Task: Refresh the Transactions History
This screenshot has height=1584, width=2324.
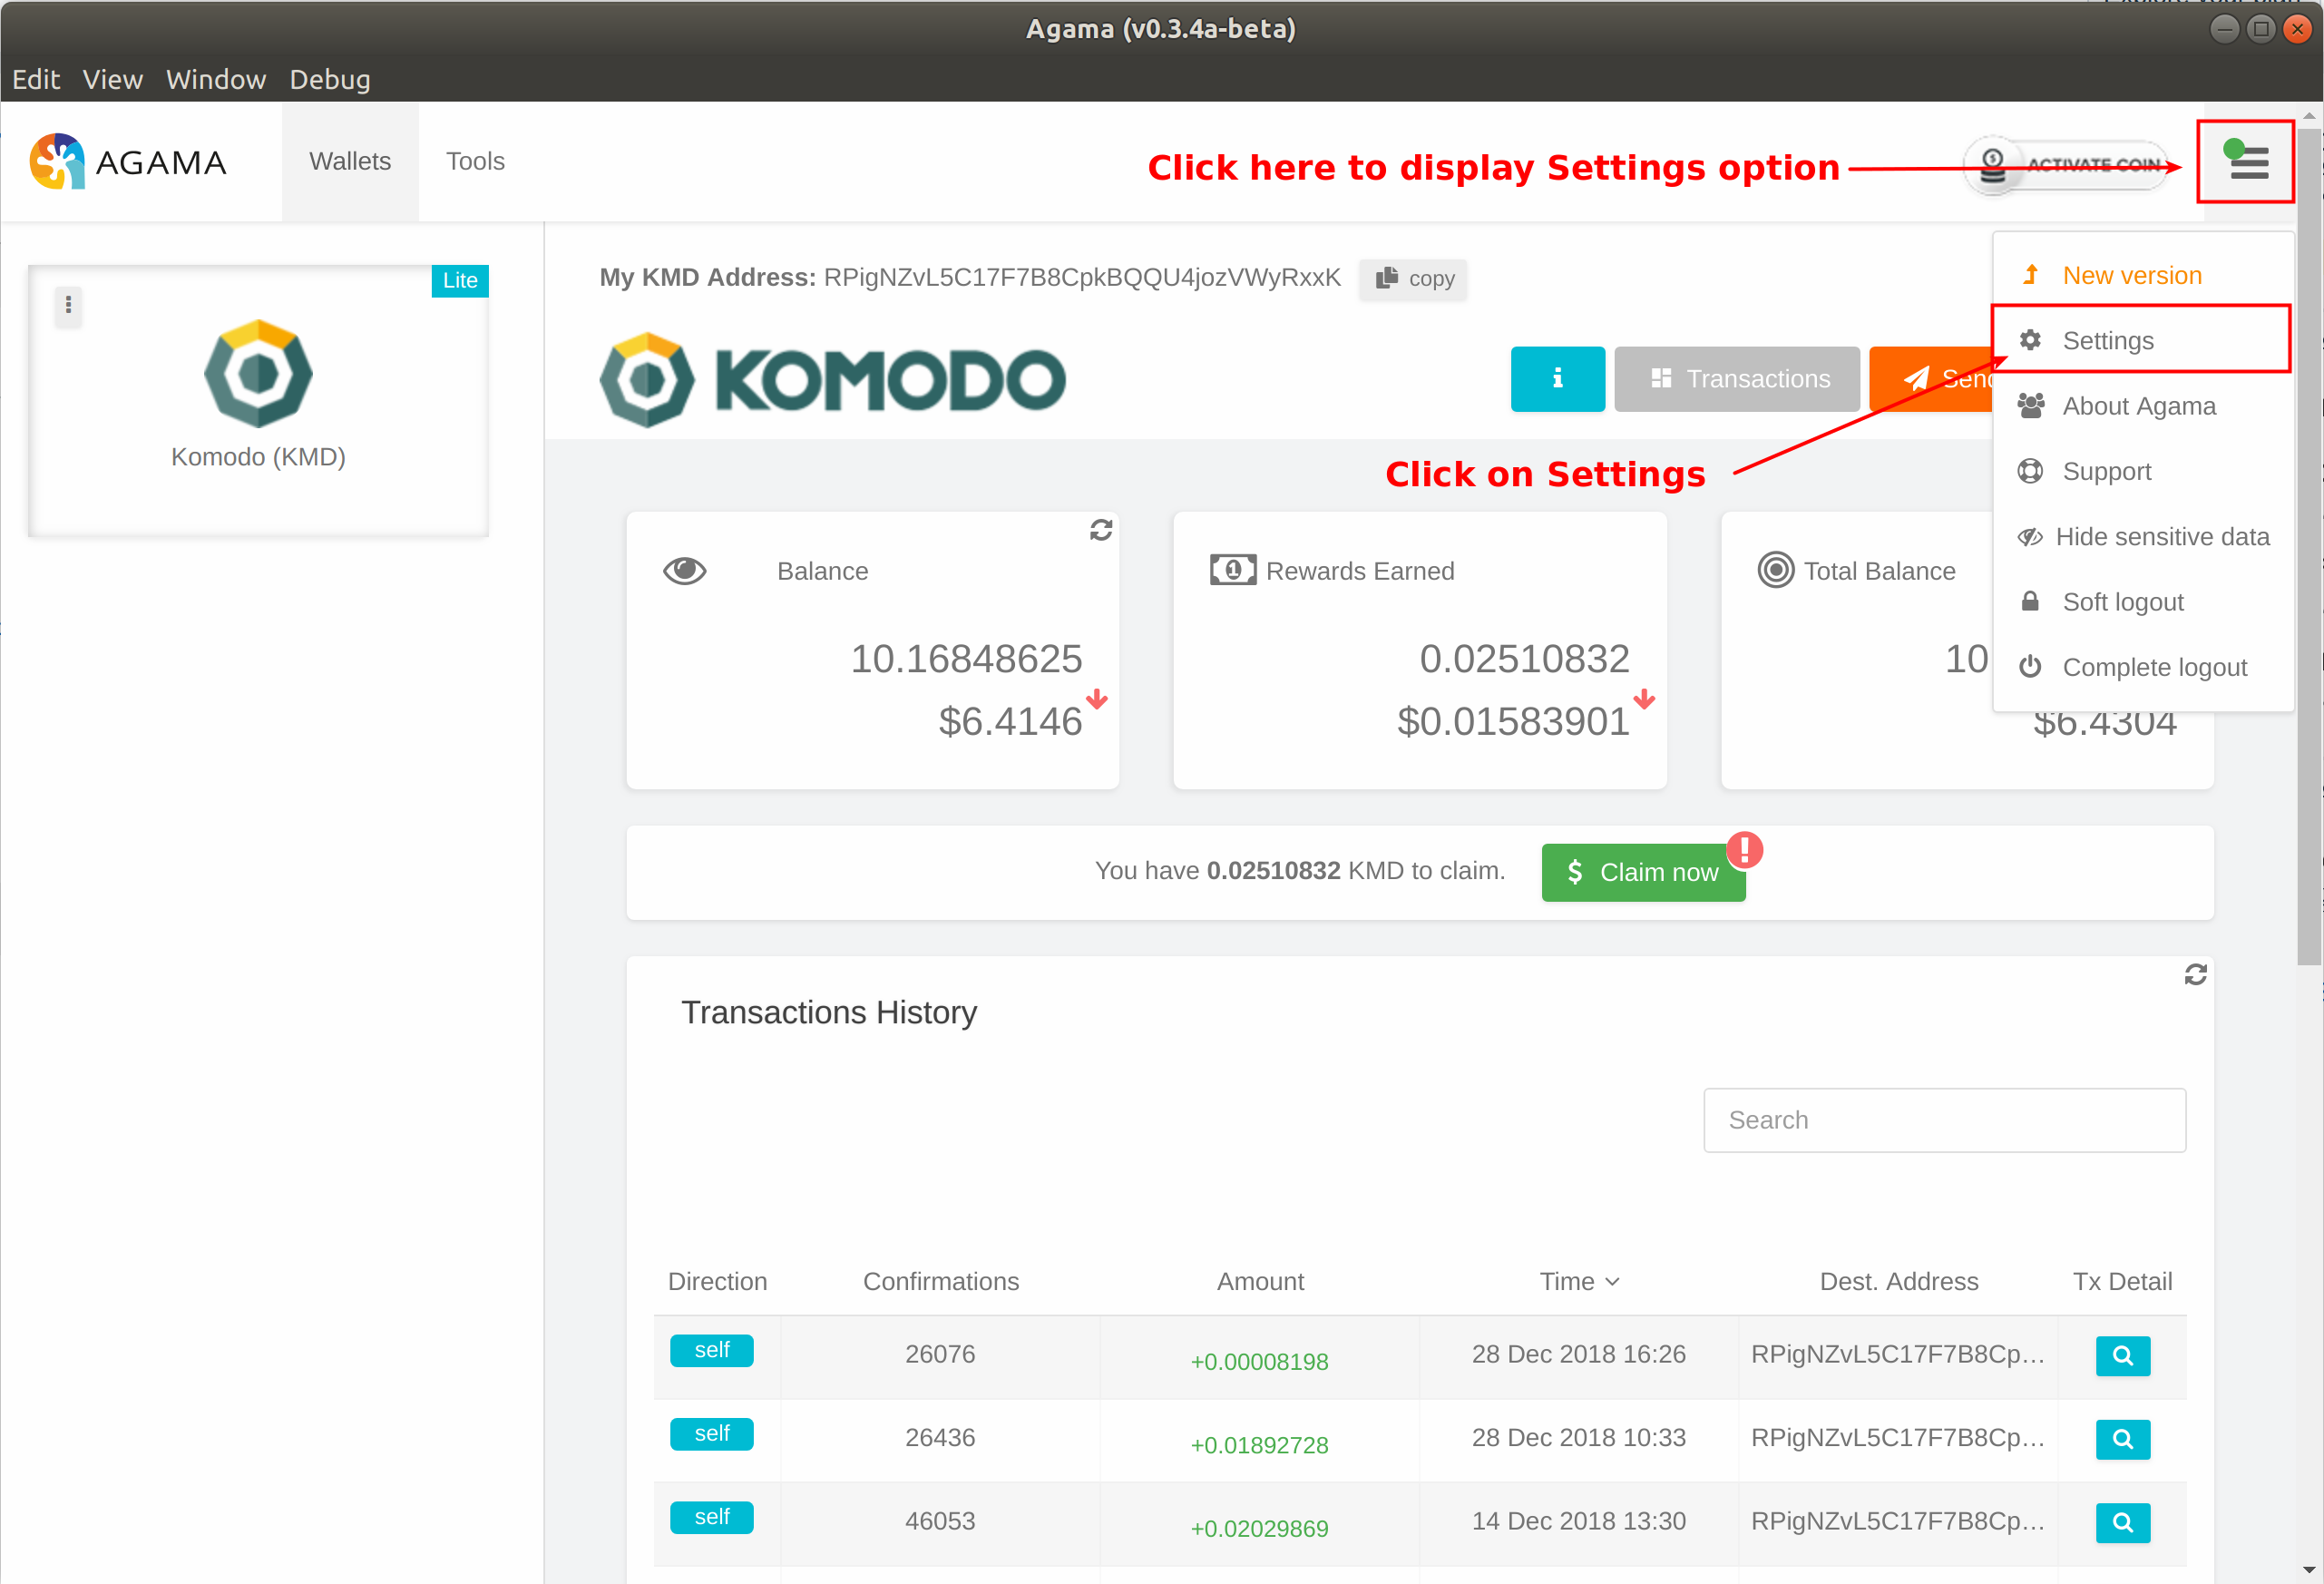Action: click(2195, 974)
